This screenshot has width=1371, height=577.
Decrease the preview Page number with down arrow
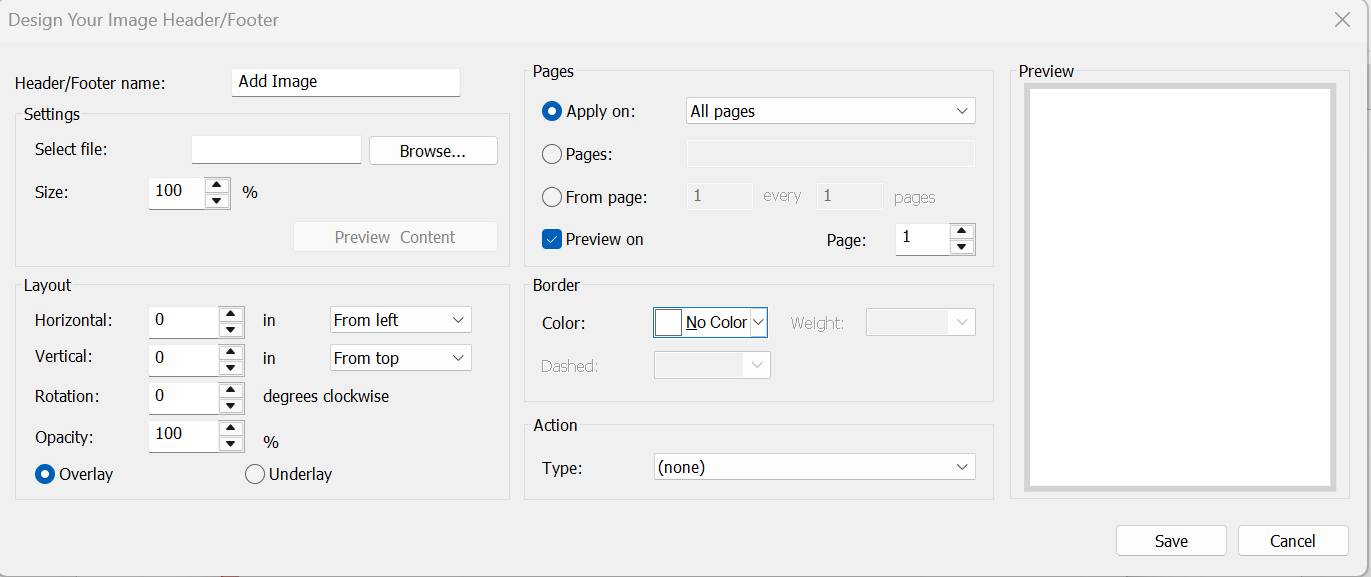(962, 247)
